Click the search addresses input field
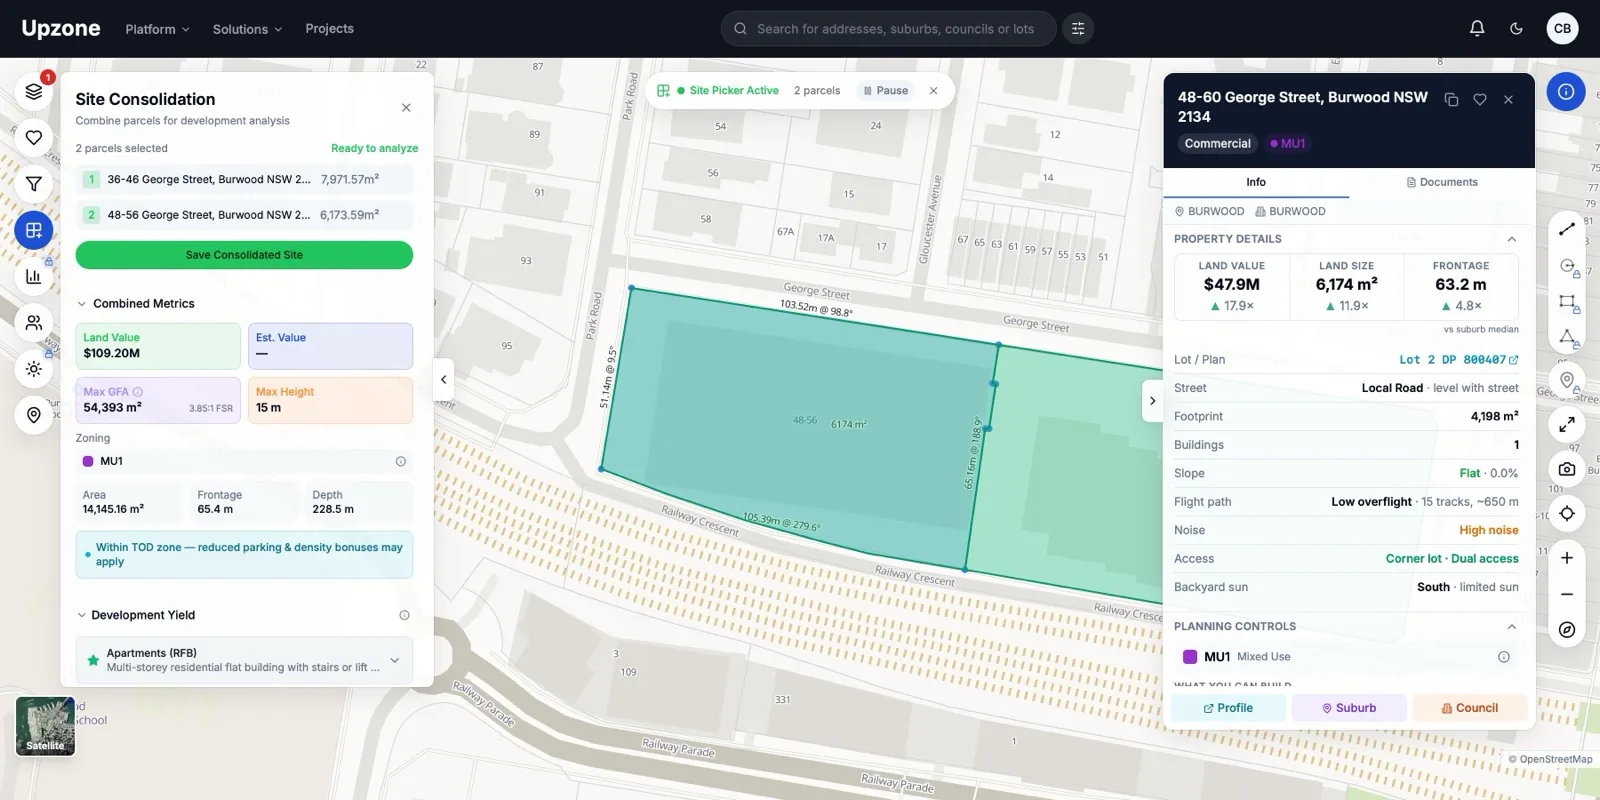The width and height of the screenshot is (1600, 800). [888, 29]
